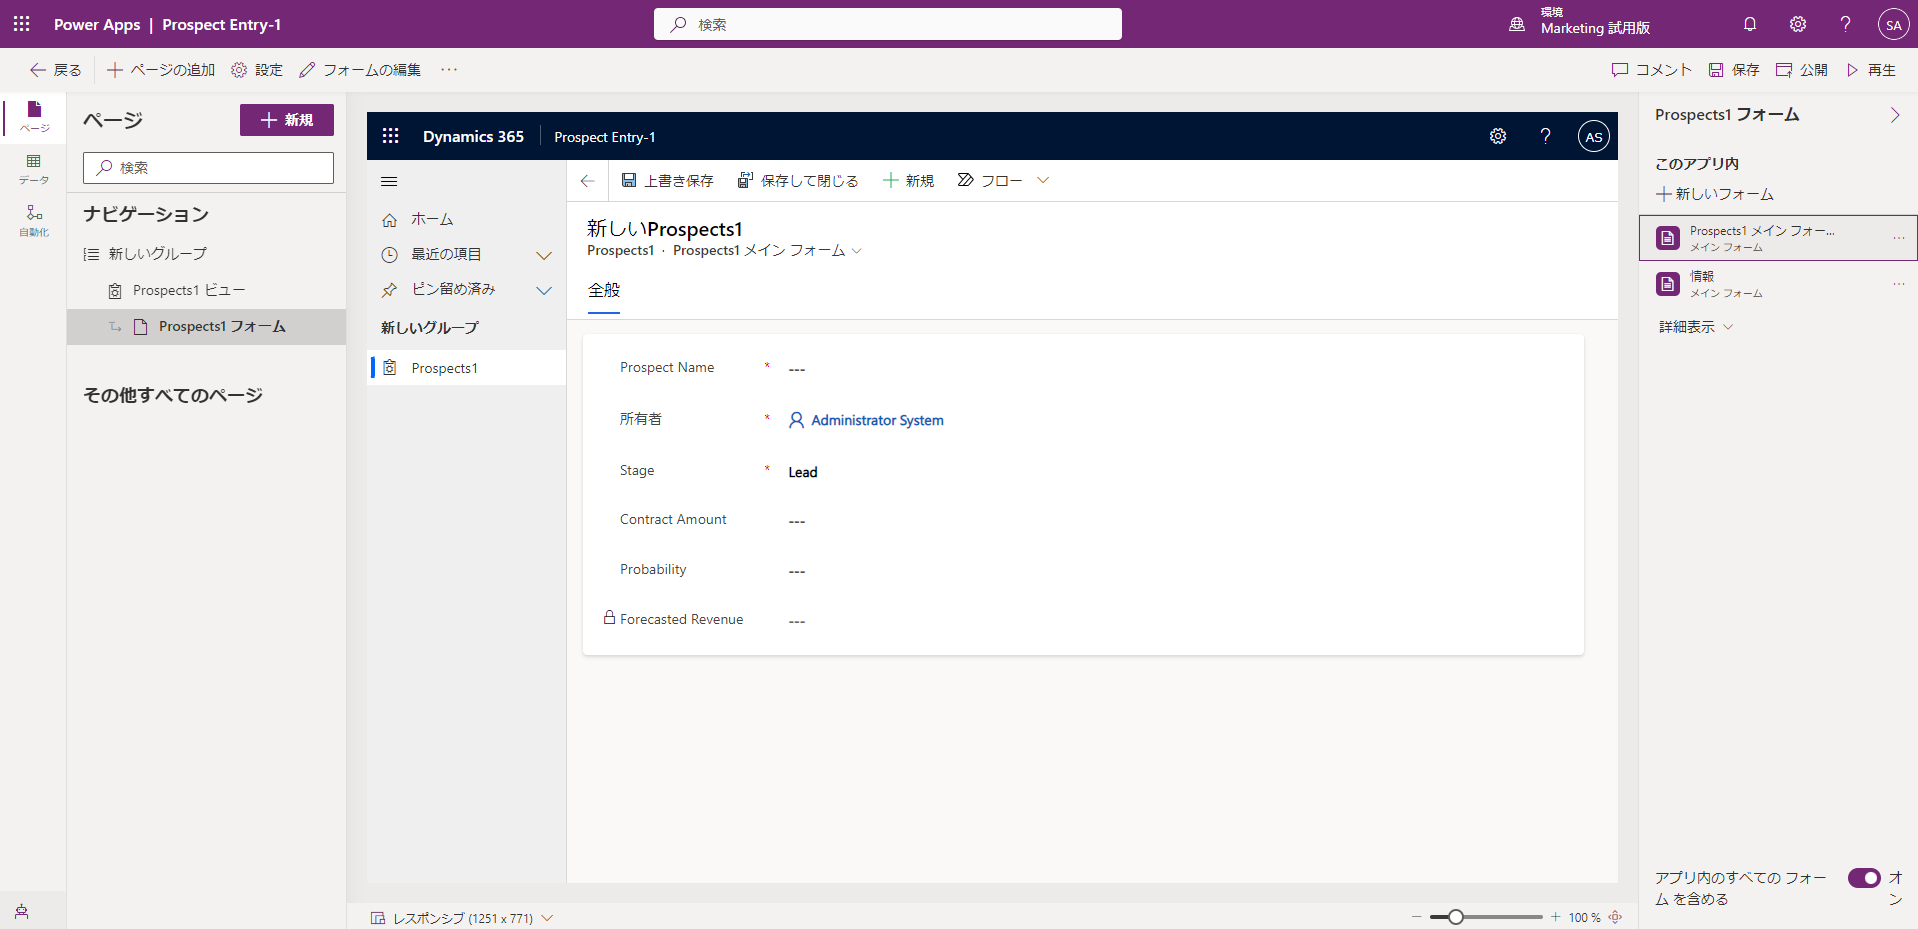Open the top toolbar overflow ellipsis
The height and width of the screenshot is (929, 1918).
449,70
